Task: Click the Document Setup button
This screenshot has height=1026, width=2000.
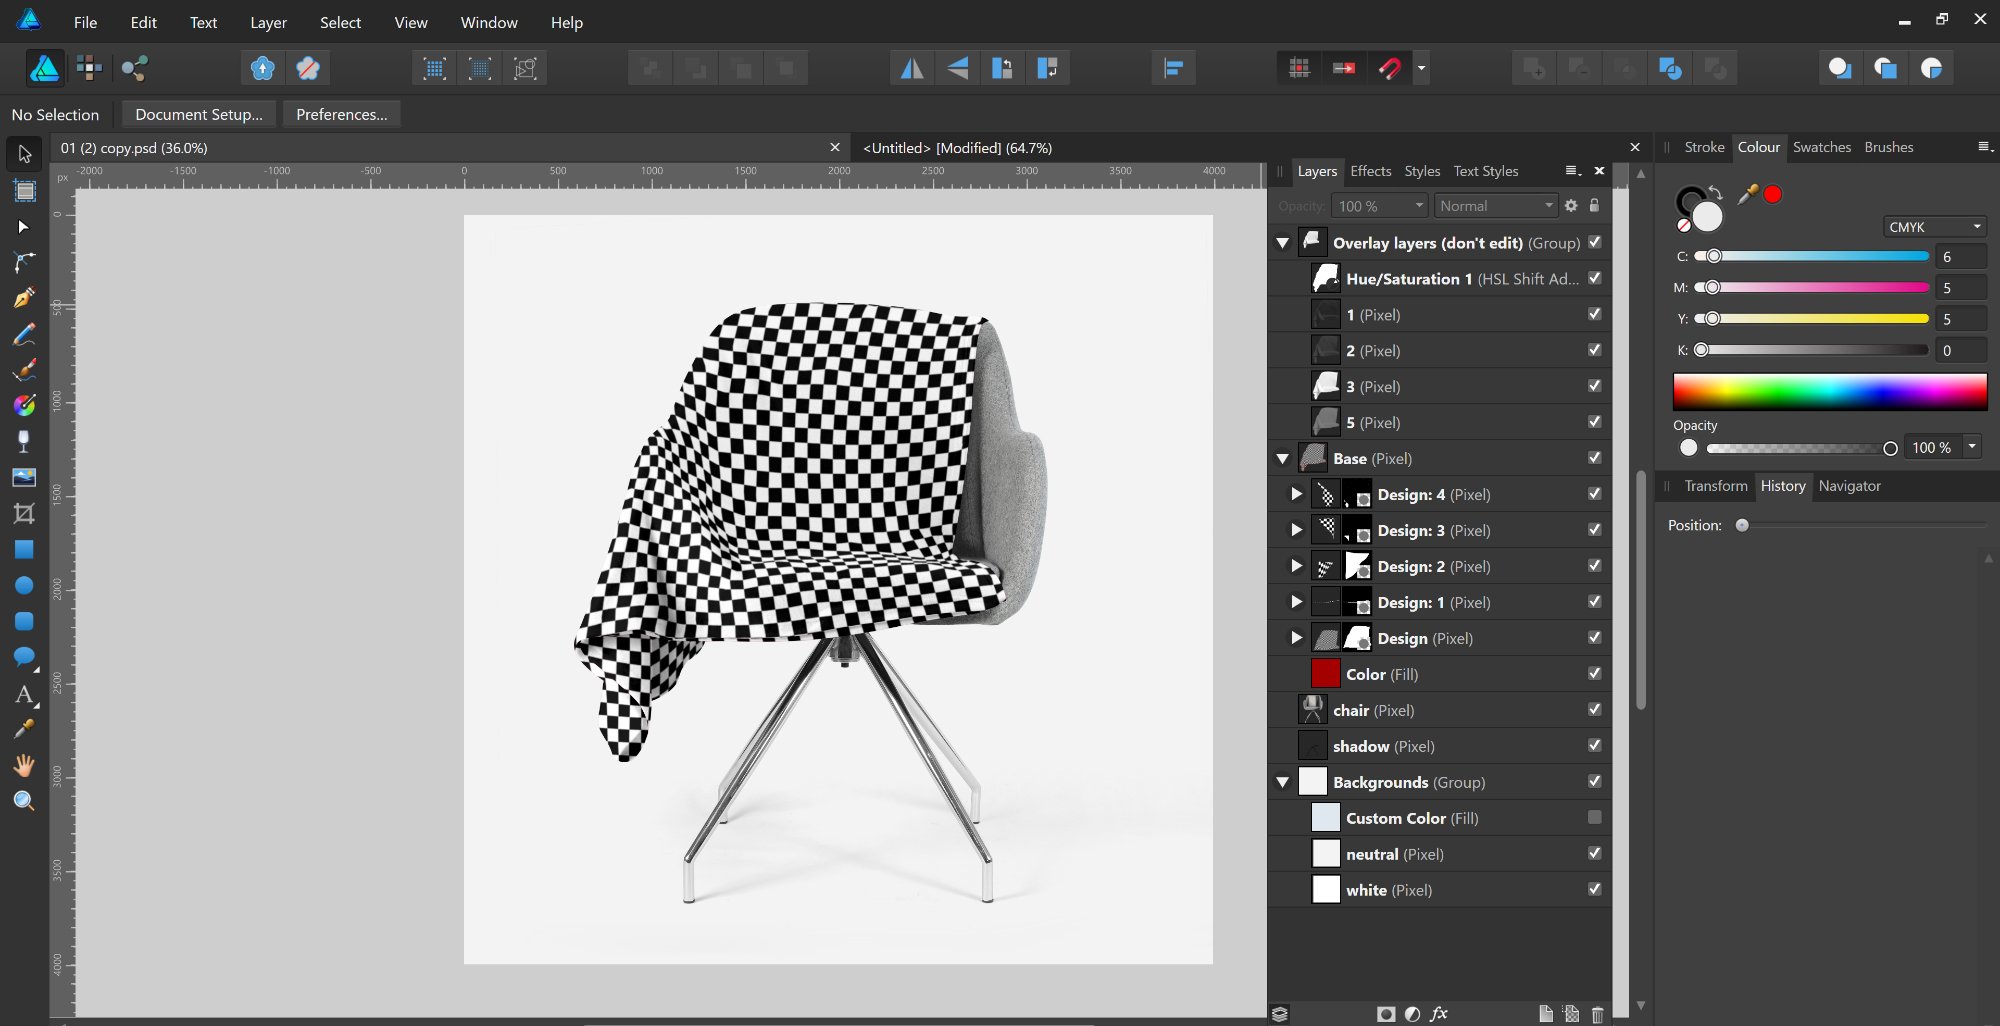Action: pos(197,114)
